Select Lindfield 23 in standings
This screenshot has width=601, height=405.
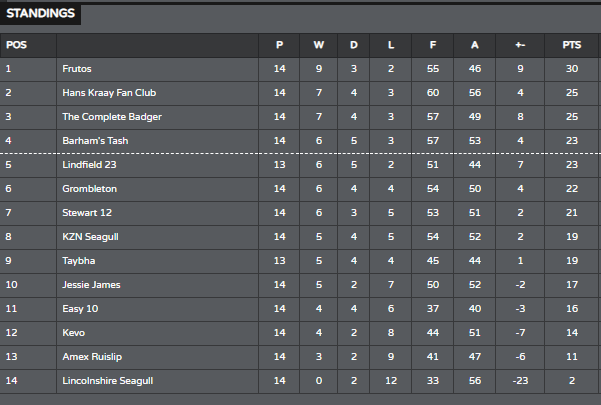point(89,165)
